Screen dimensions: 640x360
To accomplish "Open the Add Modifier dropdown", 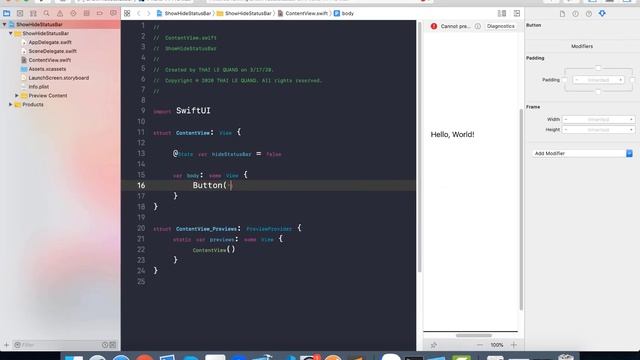I will (x=582, y=153).
